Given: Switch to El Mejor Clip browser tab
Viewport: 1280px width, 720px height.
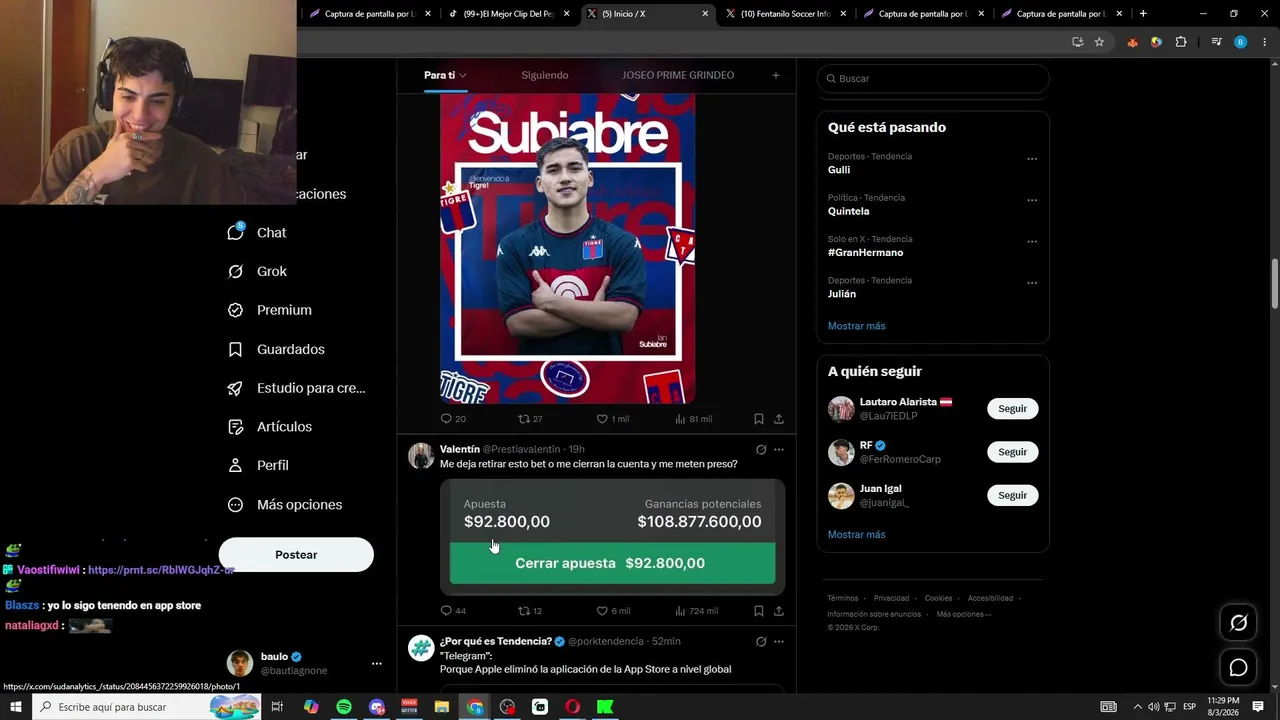Looking at the screenshot, I should [x=509, y=14].
